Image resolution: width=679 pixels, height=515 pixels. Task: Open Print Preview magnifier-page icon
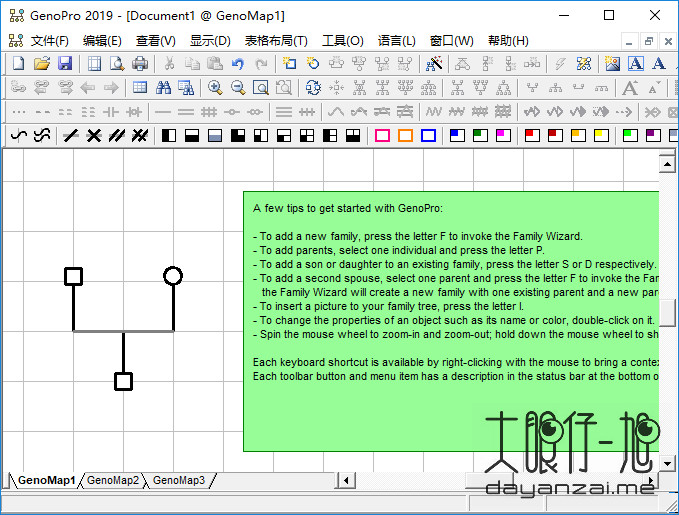pos(117,64)
